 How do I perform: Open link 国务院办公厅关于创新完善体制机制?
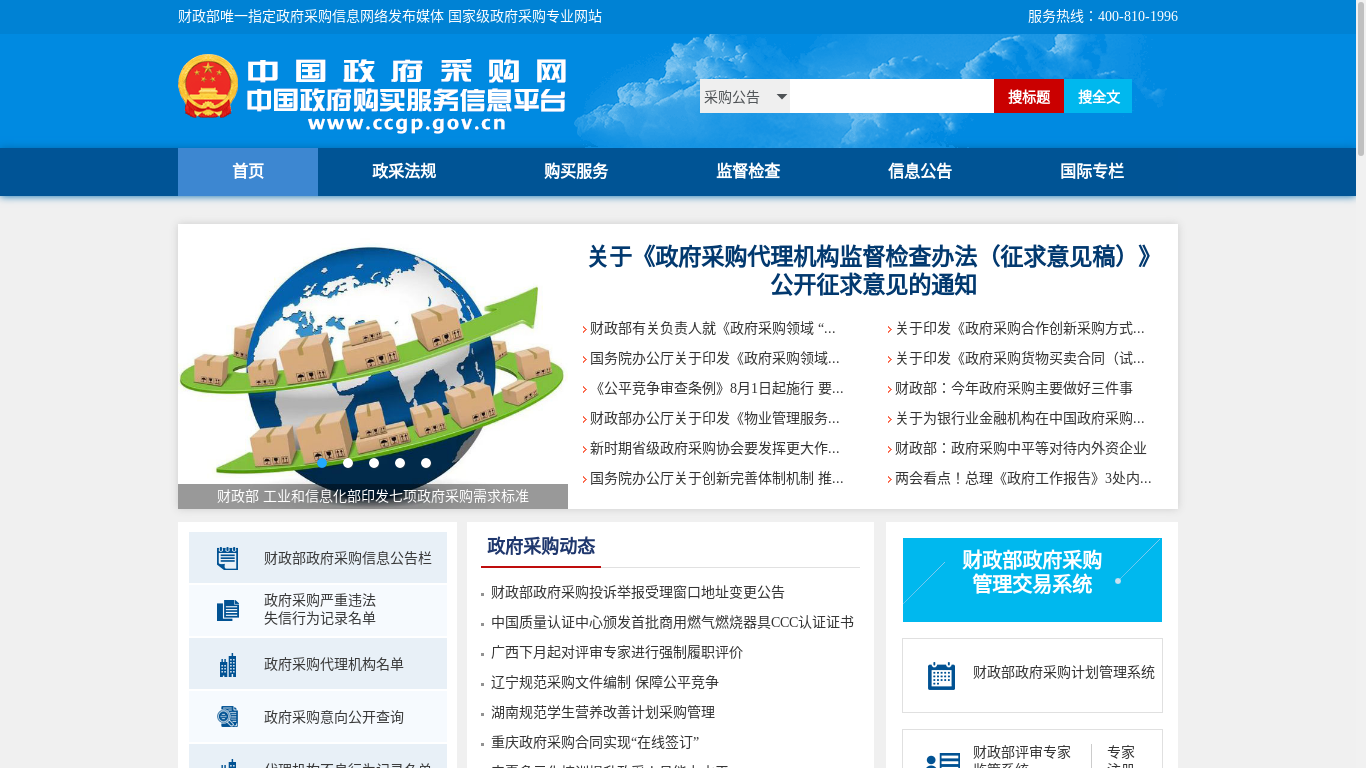click(x=716, y=478)
